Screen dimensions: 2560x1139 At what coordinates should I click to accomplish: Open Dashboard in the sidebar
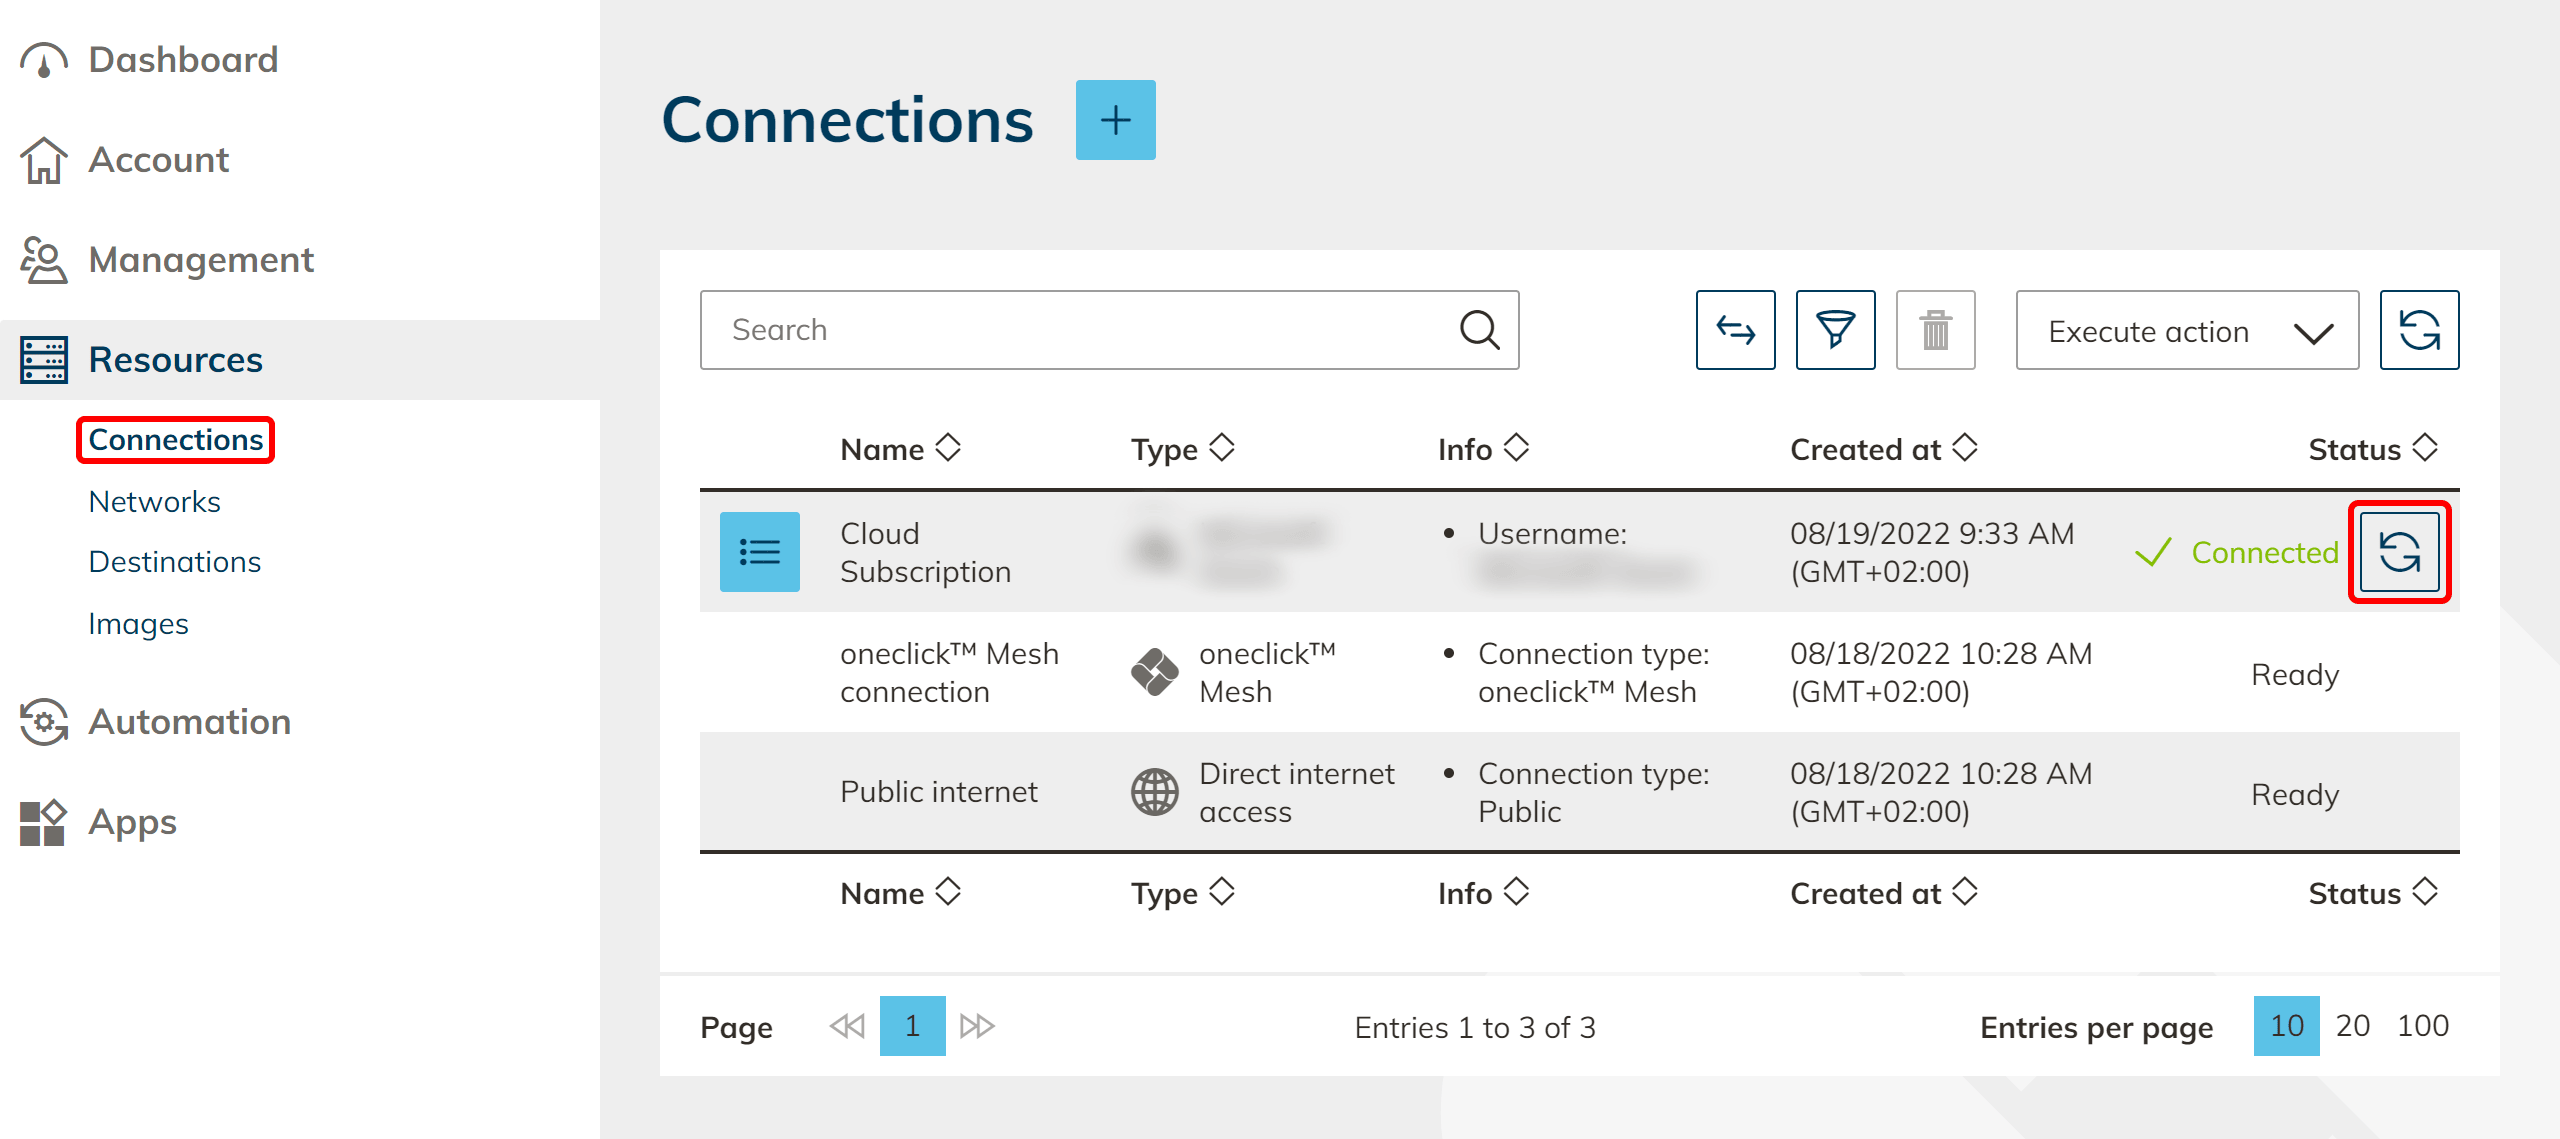182,60
